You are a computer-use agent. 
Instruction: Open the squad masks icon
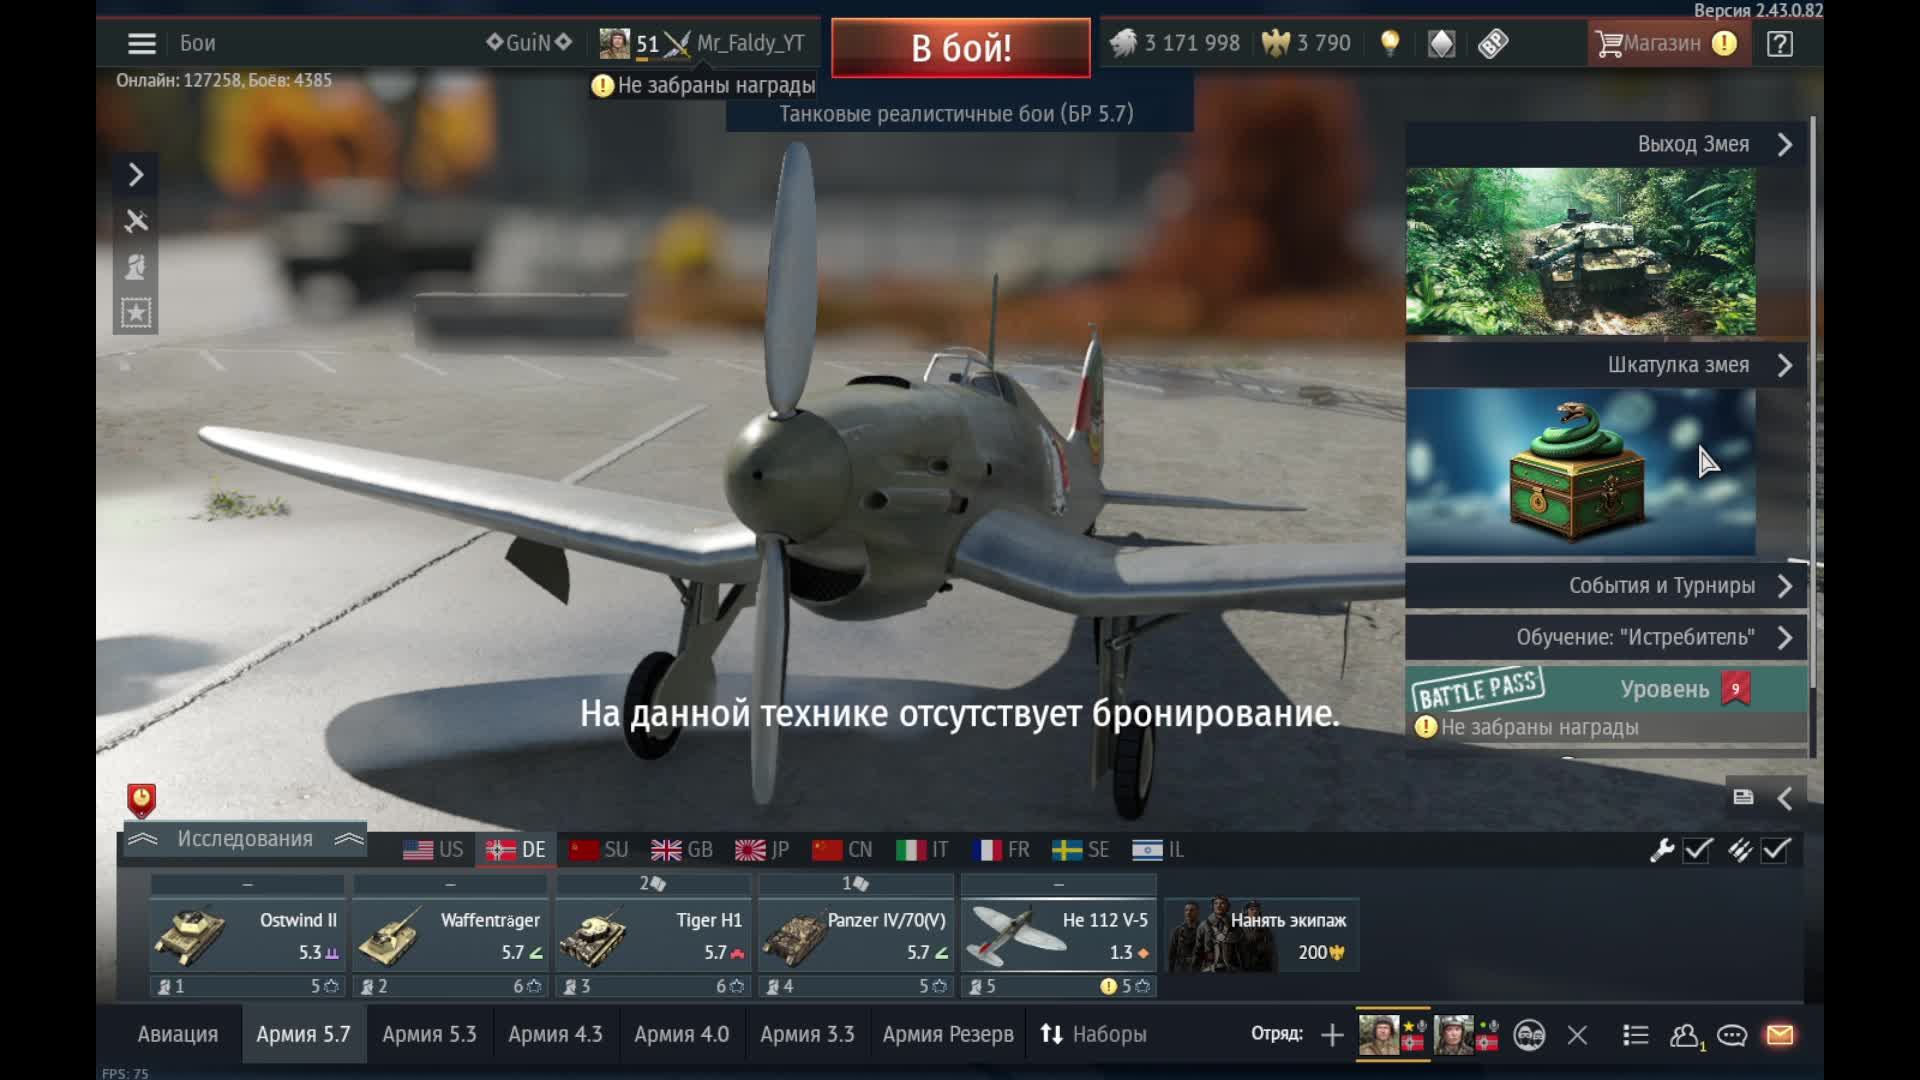(1529, 1035)
